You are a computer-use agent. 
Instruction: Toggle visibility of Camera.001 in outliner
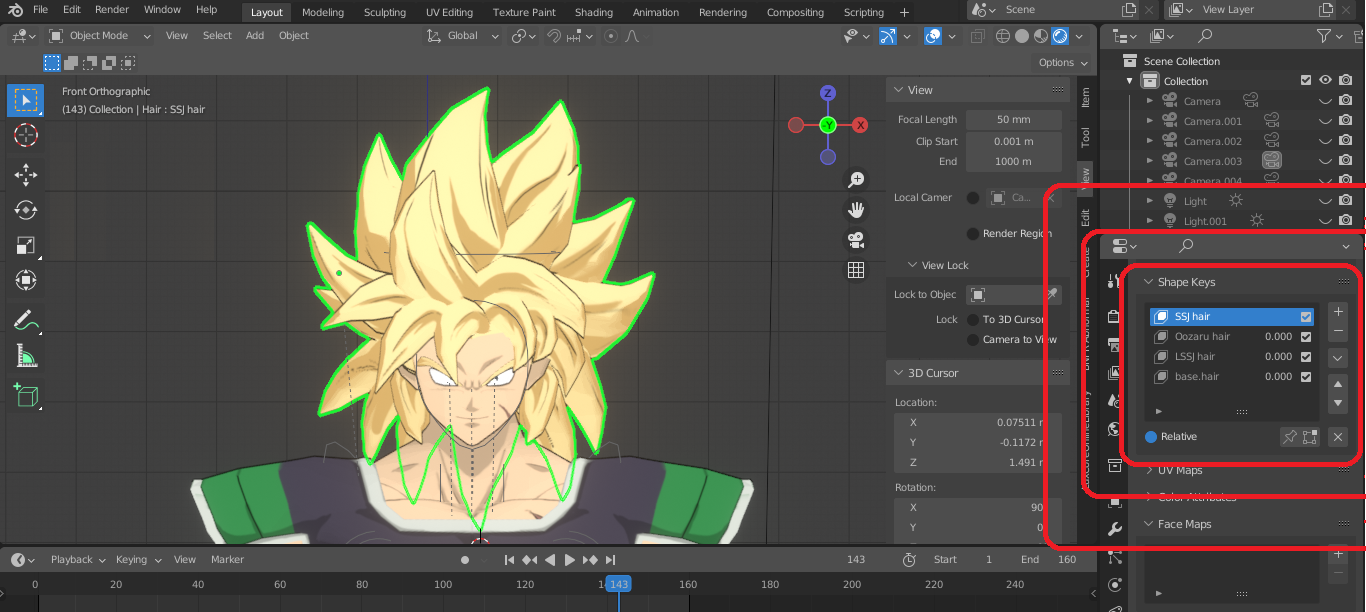coord(1325,121)
